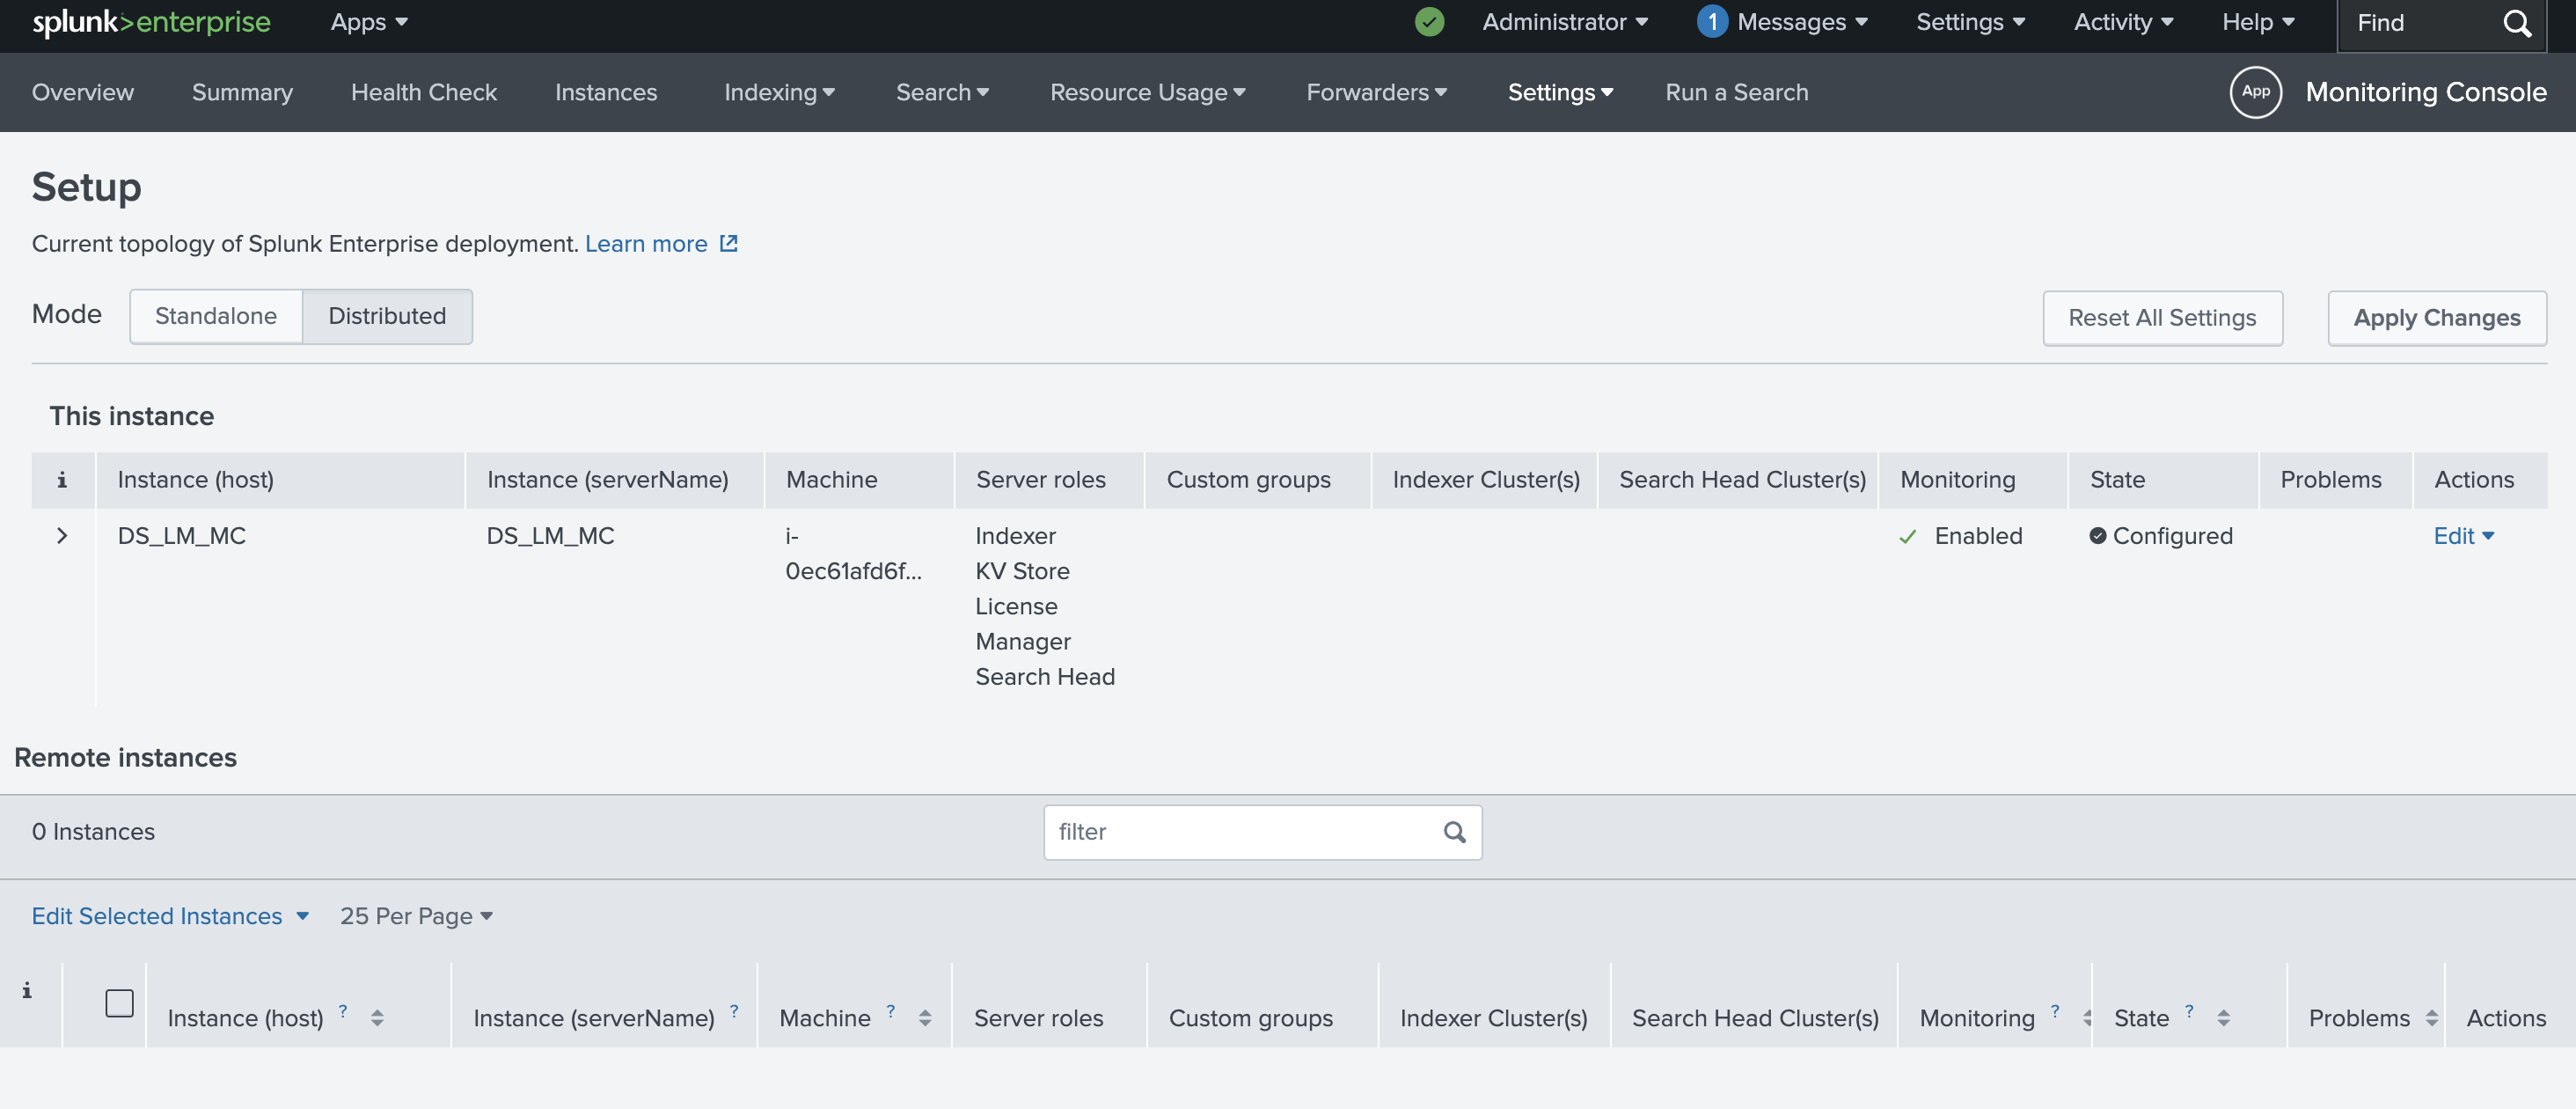Select the Distributed mode option
The image size is (2576, 1109).
coord(387,316)
